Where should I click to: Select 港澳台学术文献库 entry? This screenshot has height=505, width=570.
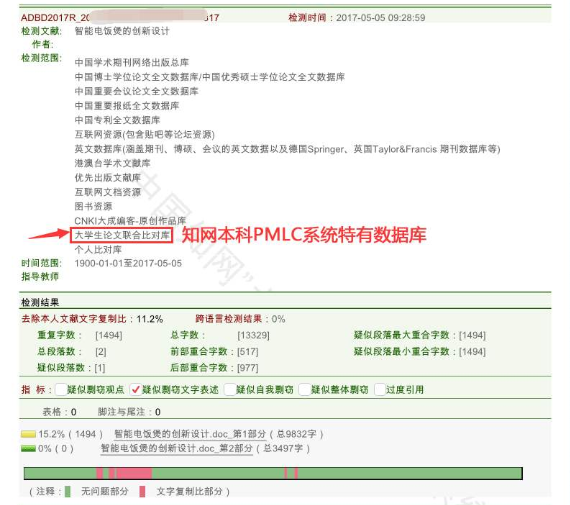coord(112,163)
